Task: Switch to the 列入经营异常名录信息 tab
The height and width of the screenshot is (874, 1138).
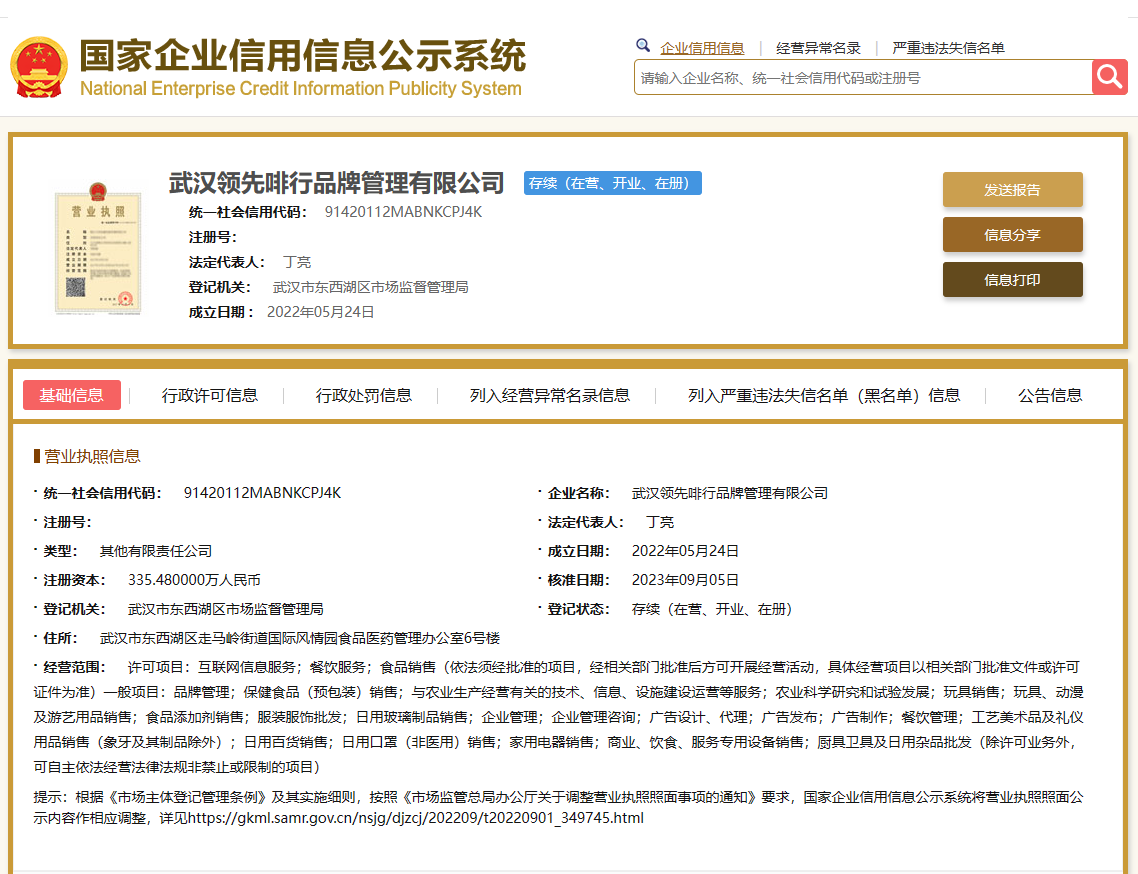Action: (549, 395)
